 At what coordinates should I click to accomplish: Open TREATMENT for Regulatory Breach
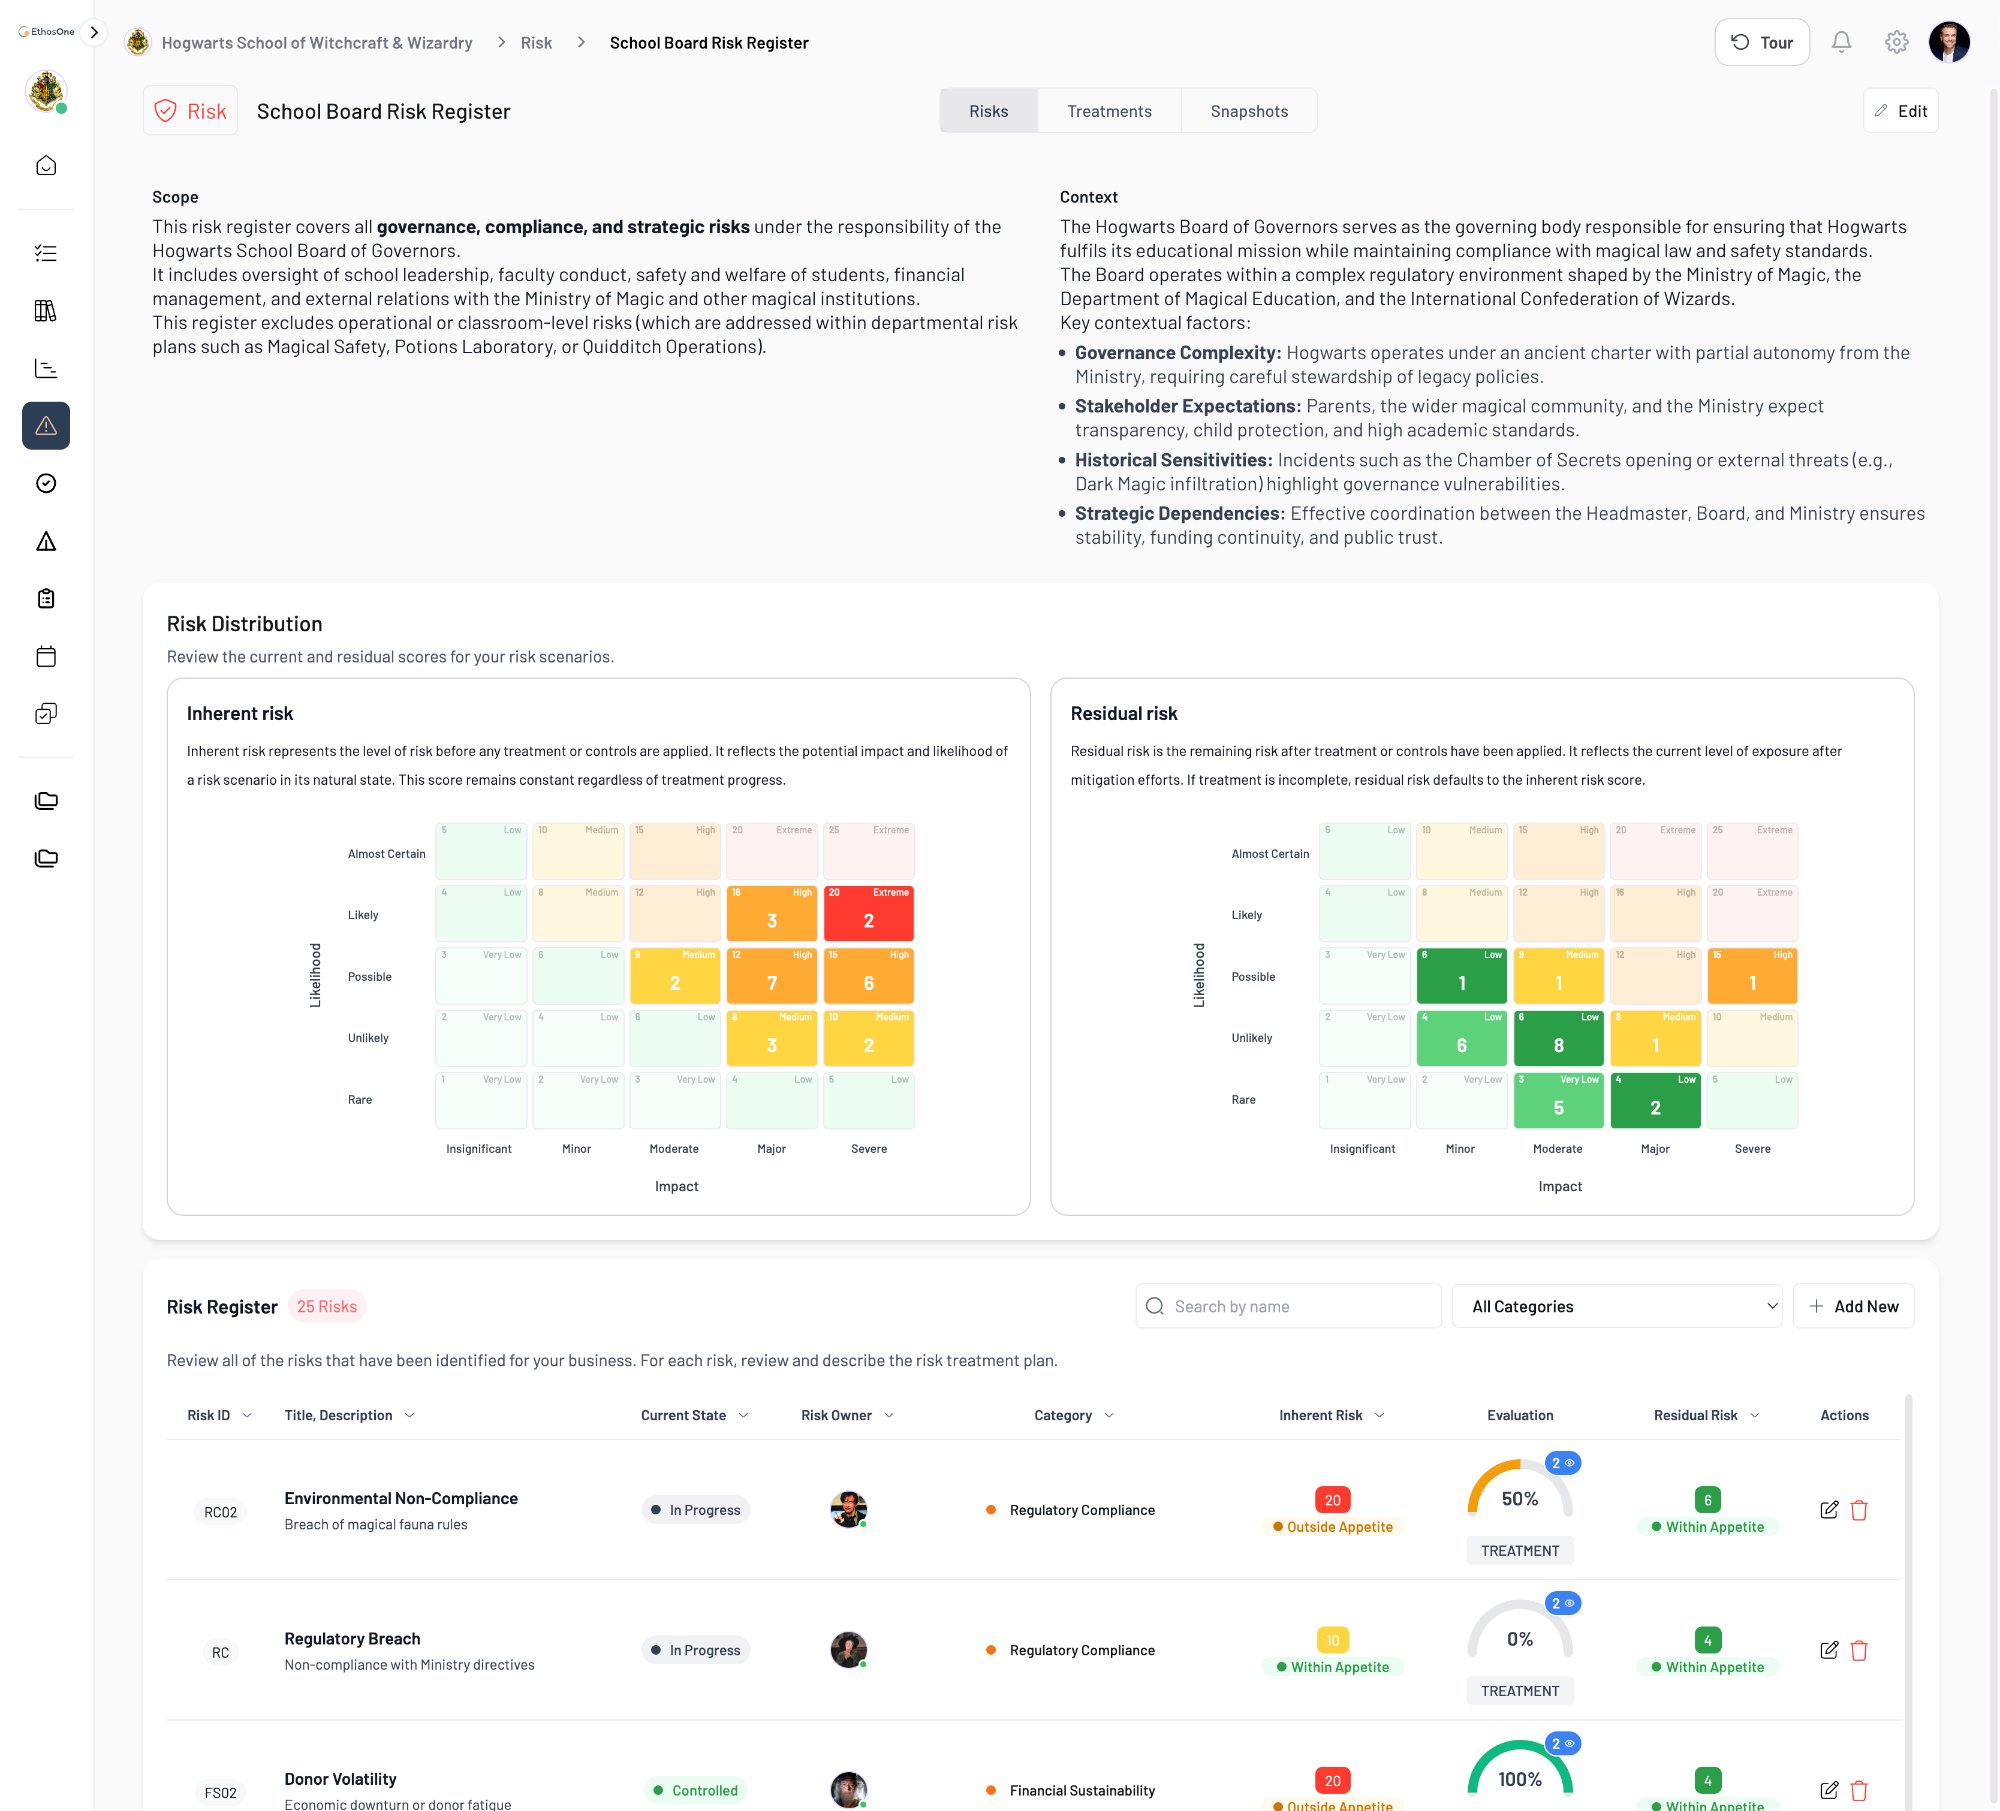pyautogui.click(x=1520, y=1690)
